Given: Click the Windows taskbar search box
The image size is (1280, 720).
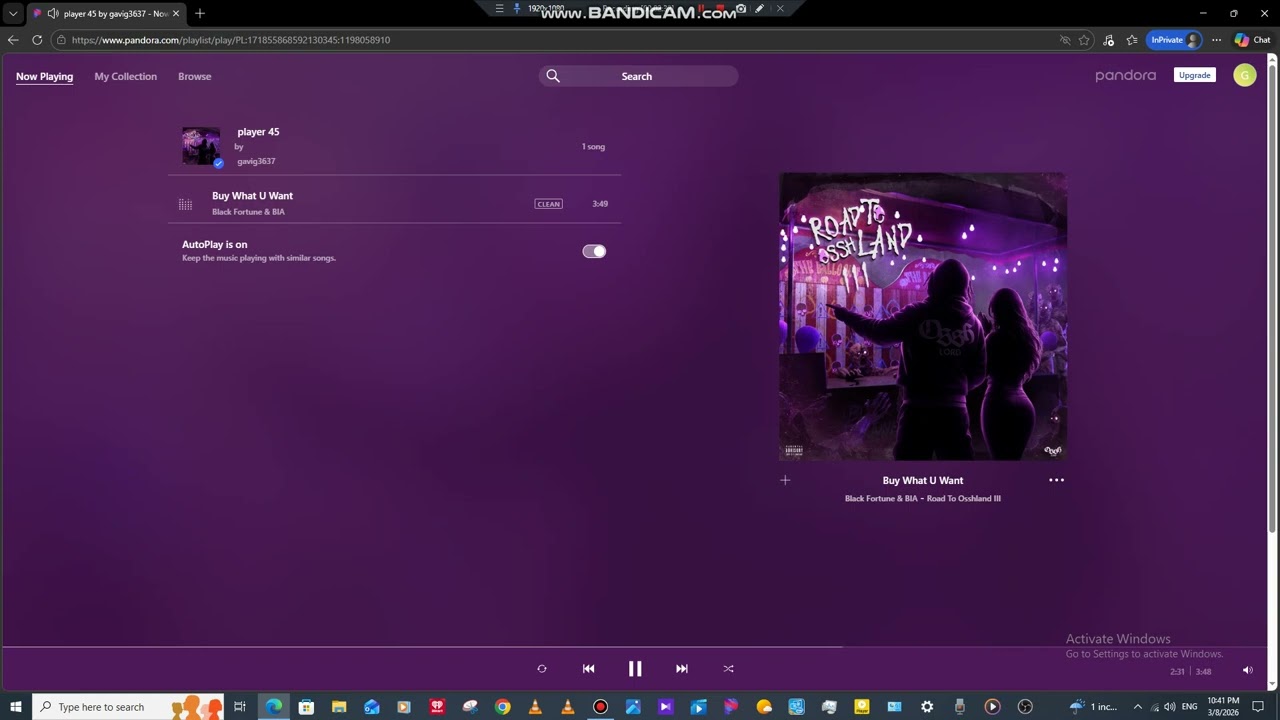Looking at the screenshot, I should click(128, 707).
